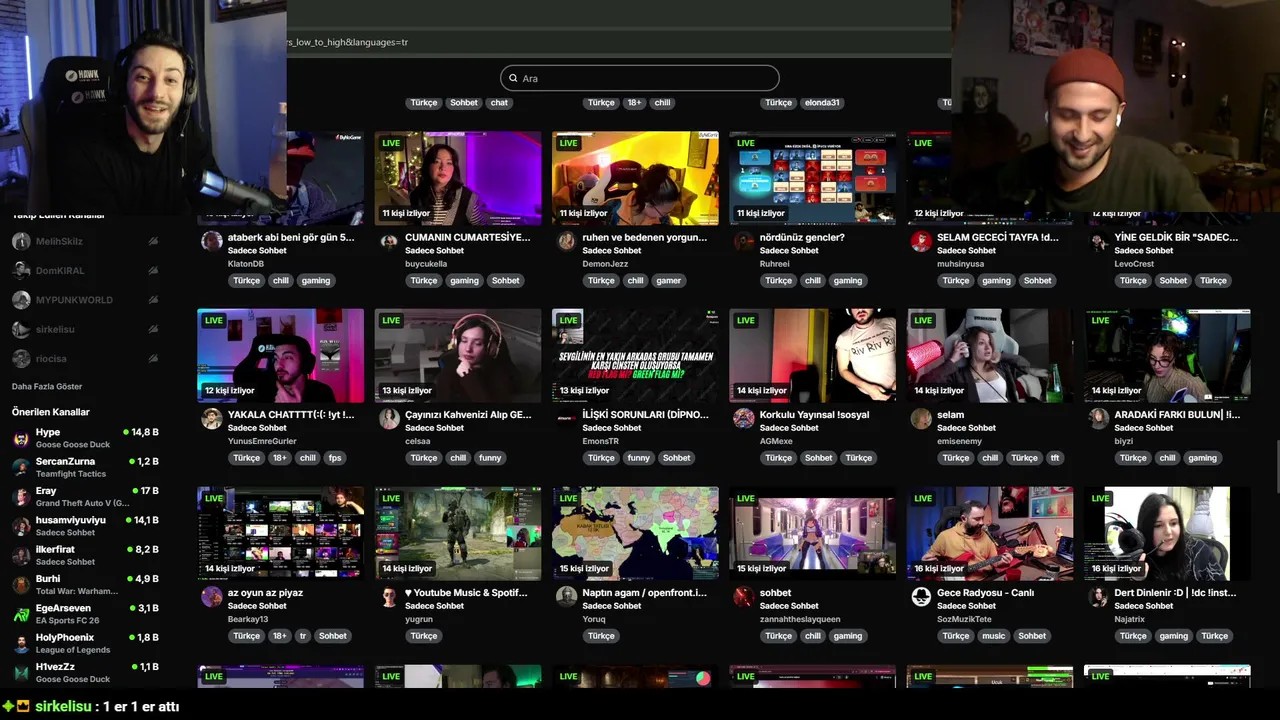
Task: Focus the Ara search field
Action: coord(640,78)
